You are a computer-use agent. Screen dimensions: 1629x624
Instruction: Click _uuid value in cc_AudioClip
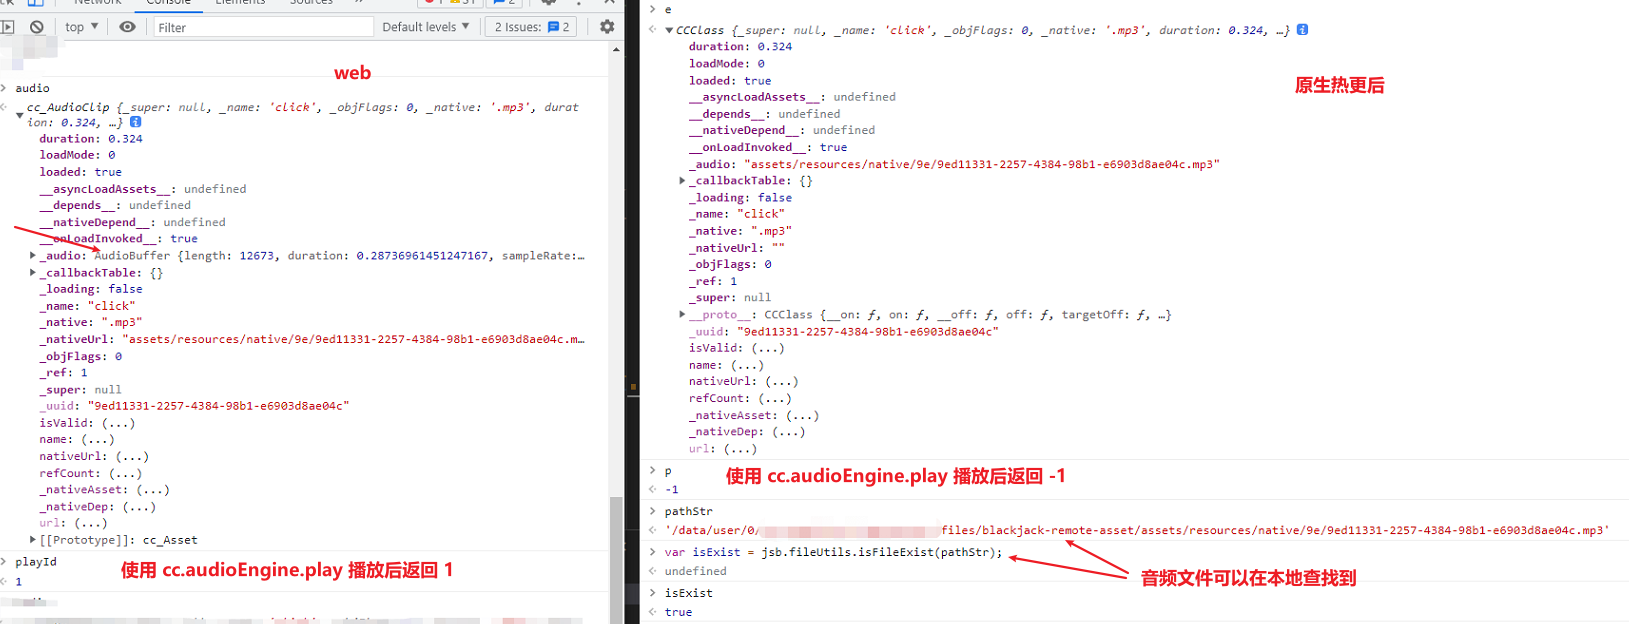click(218, 406)
